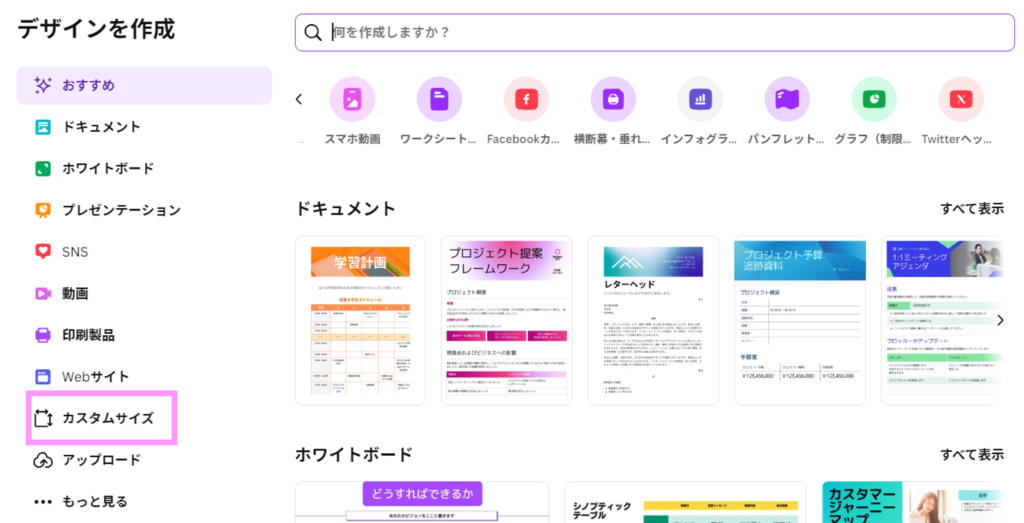Open the ワークシート design type icon
Screen dimensions: 1024x523
[x=439, y=99]
